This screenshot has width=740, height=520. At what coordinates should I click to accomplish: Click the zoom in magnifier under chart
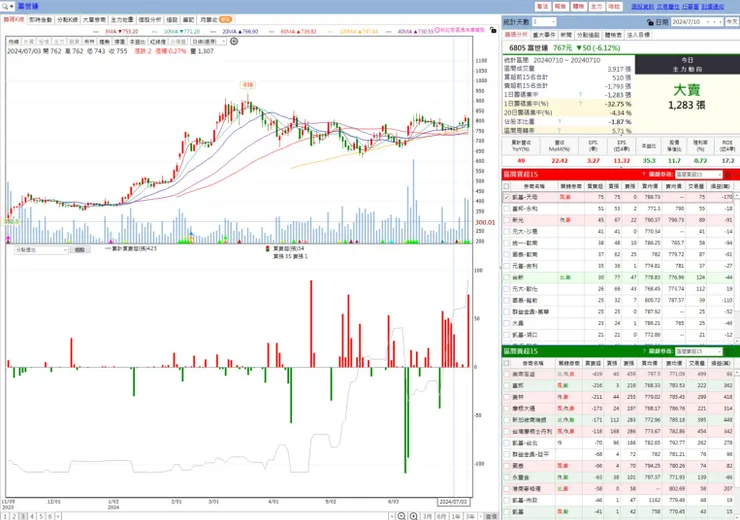[x=413, y=516]
